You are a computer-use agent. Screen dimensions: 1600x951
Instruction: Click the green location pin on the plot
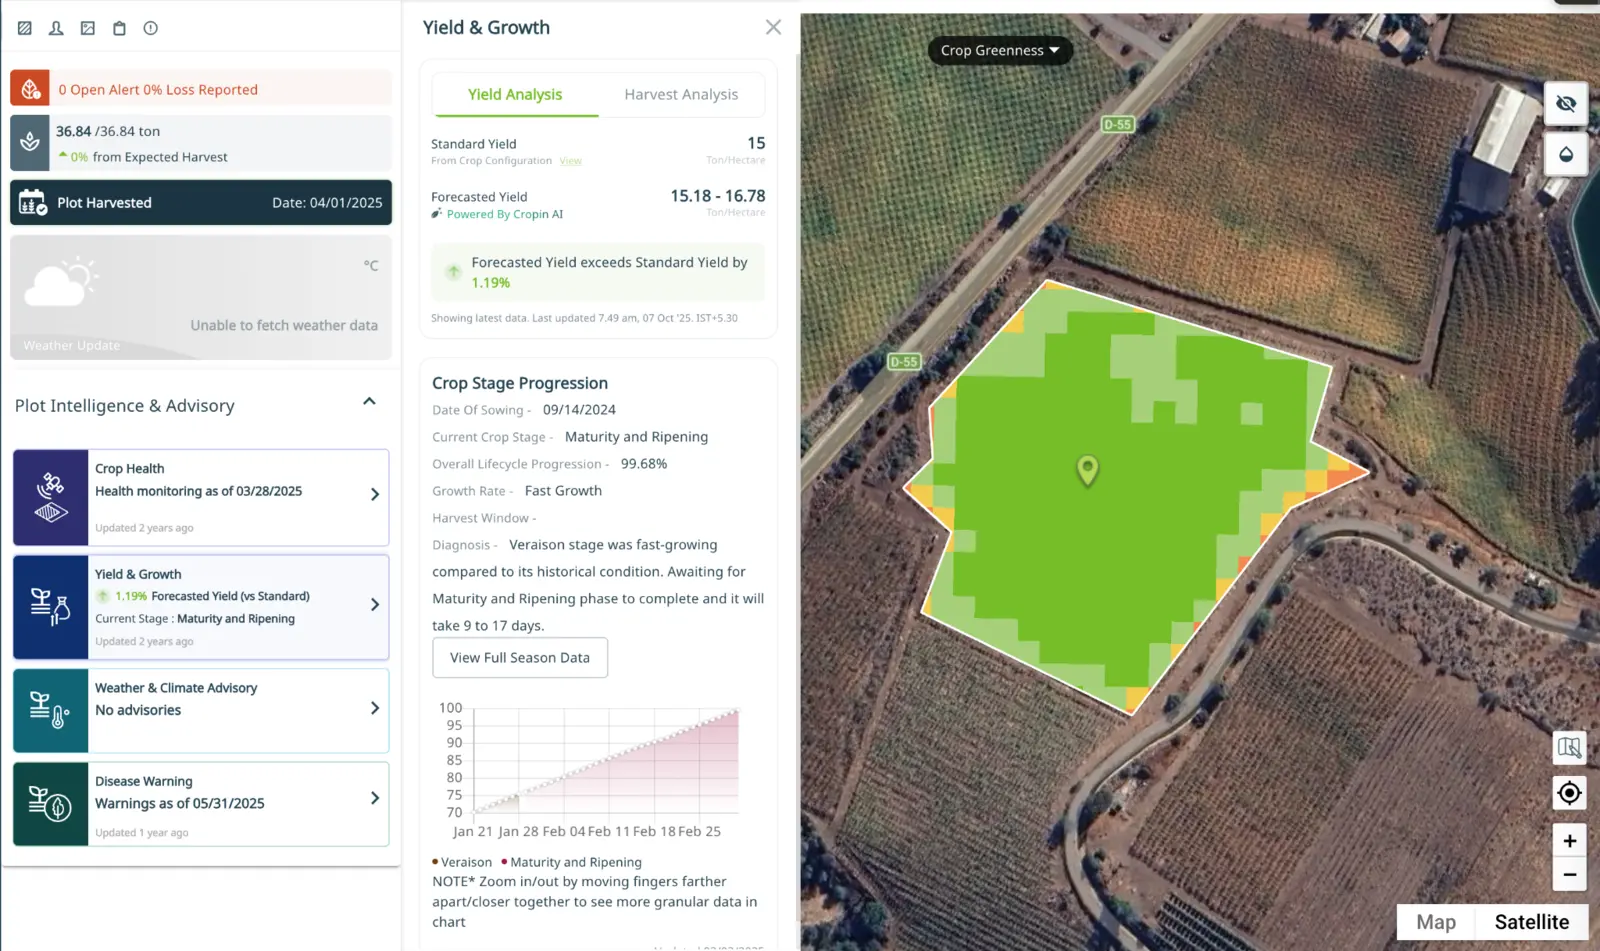[1087, 470]
